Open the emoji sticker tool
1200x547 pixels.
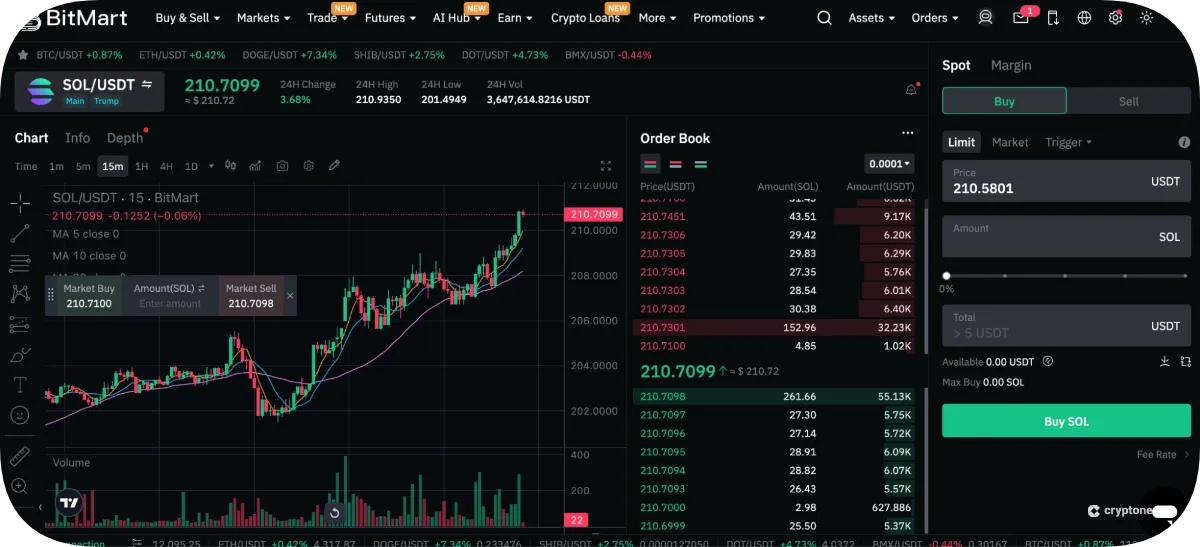(20, 414)
